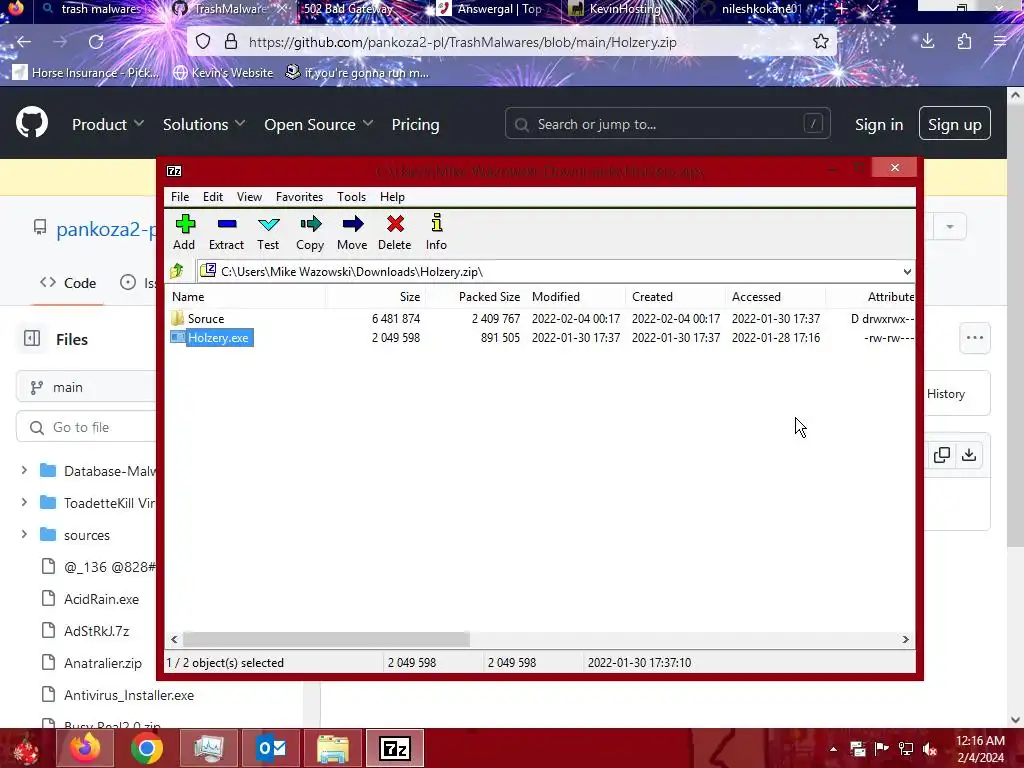
Task: Expand the Open Source menu
Action: tap(318, 124)
